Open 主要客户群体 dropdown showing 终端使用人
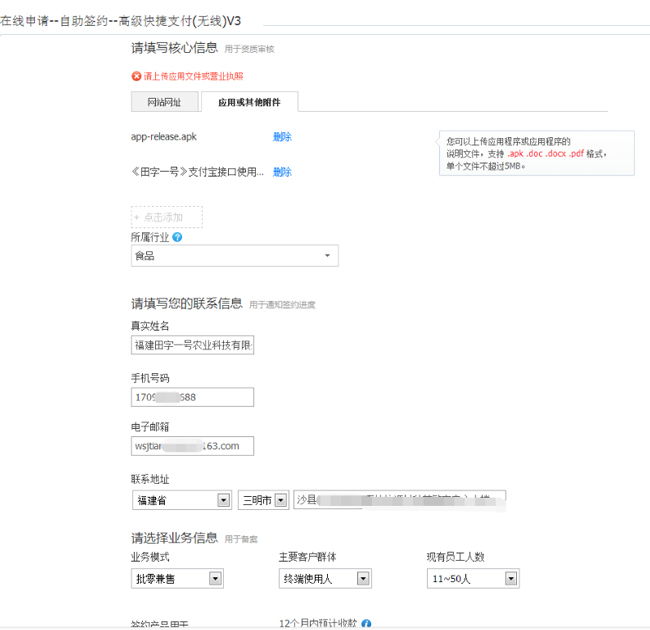The height and width of the screenshot is (630, 650). coord(324,578)
